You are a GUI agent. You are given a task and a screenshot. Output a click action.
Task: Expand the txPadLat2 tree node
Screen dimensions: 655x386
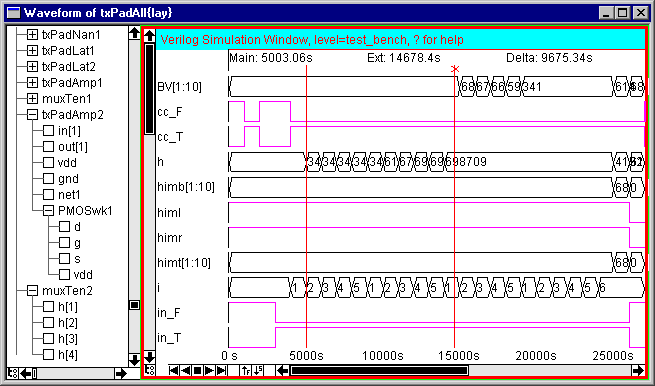[32, 66]
